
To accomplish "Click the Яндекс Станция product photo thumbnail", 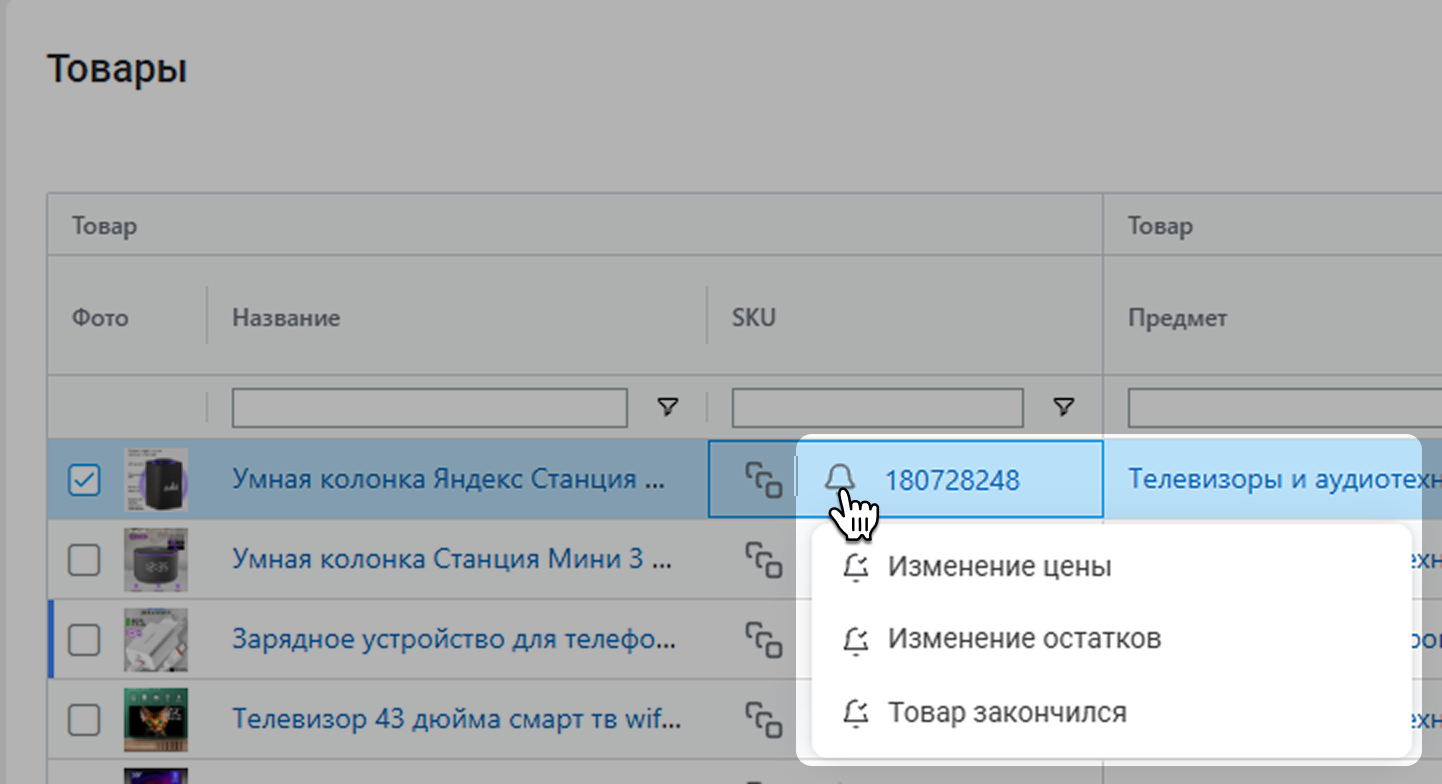I will [x=155, y=480].
